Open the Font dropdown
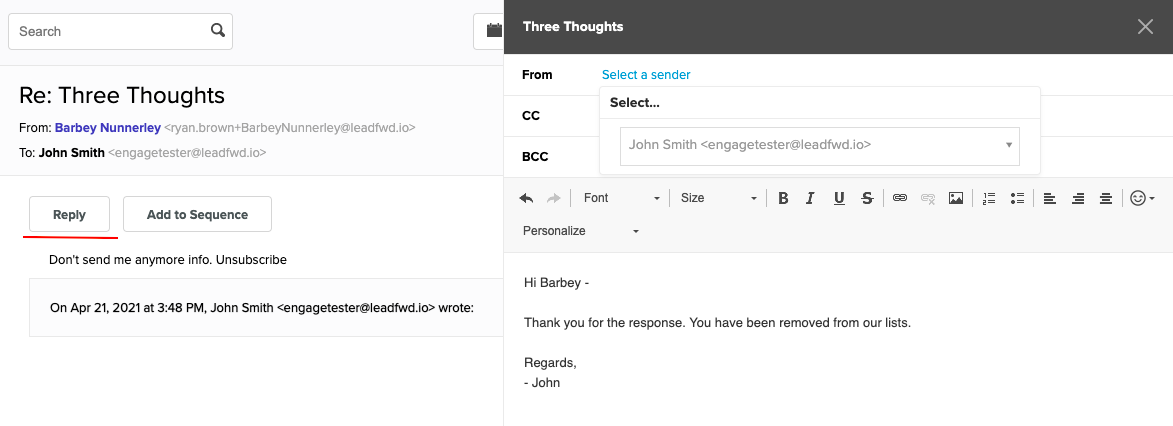Screen dimensions: 1173x426 click(x=621, y=198)
